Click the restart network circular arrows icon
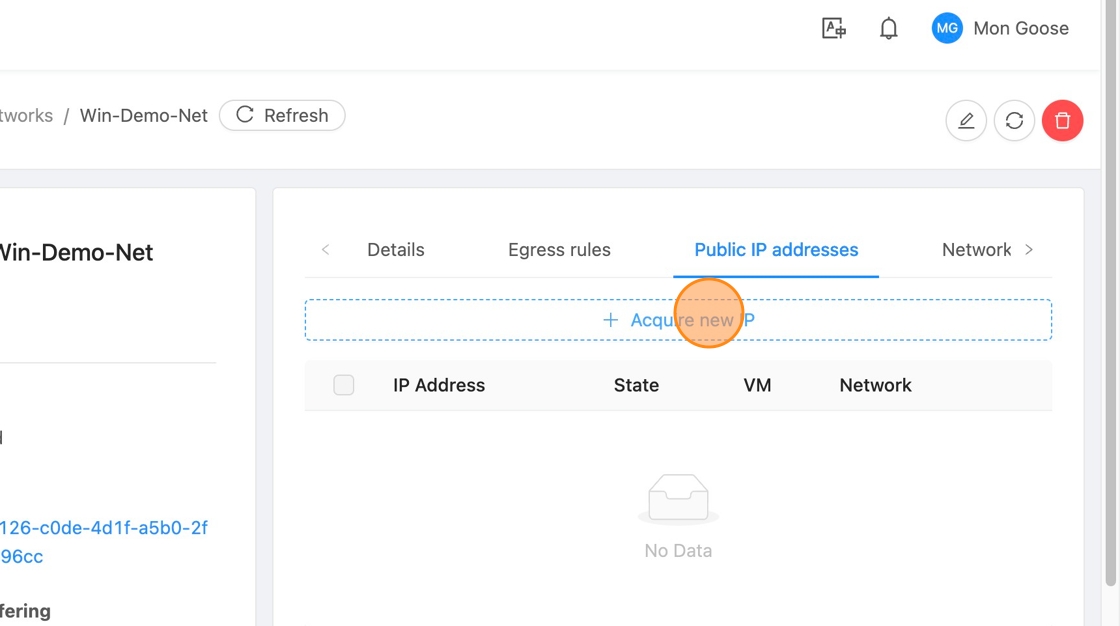1120x626 pixels. (x=1013, y=121)
